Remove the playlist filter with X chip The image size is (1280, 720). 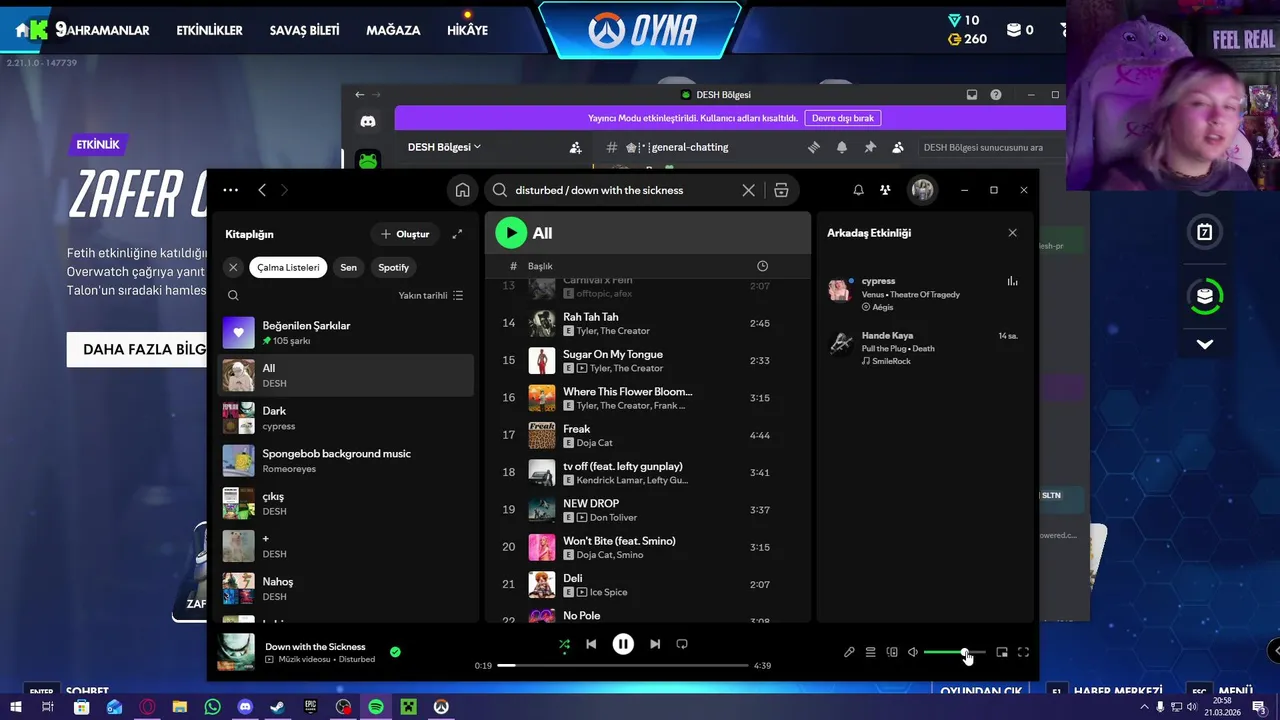click(233, 267)
